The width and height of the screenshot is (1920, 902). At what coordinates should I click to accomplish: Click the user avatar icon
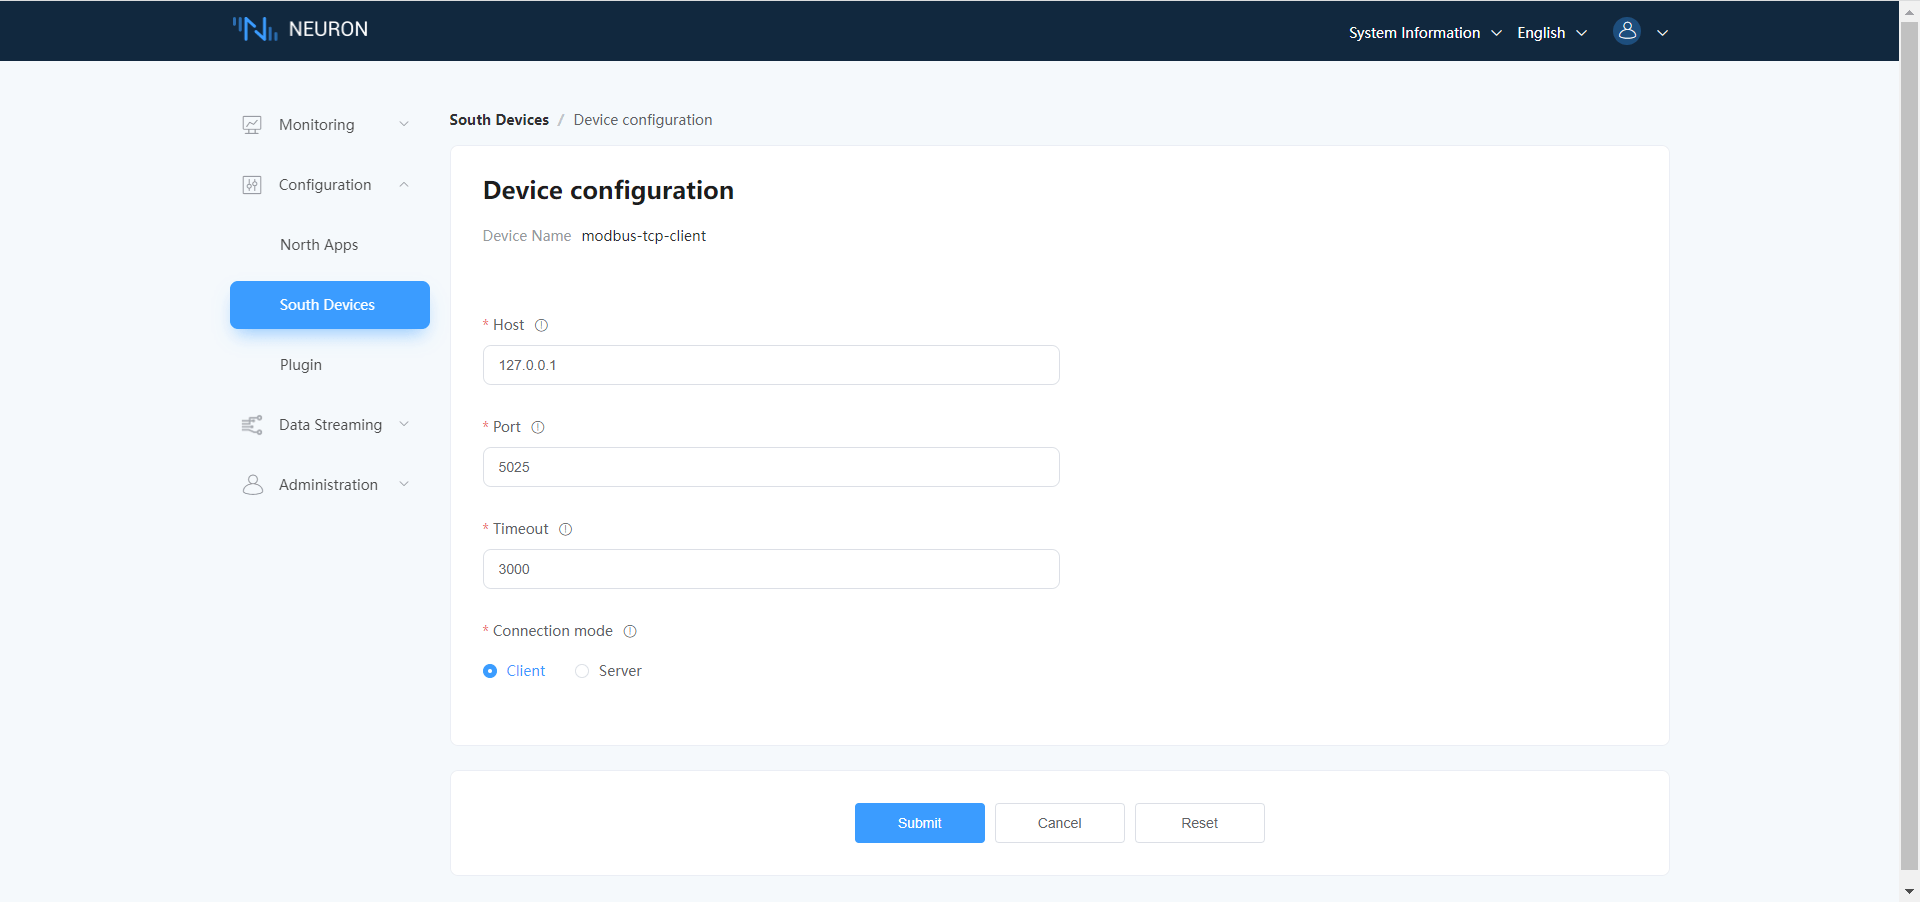1626,31
